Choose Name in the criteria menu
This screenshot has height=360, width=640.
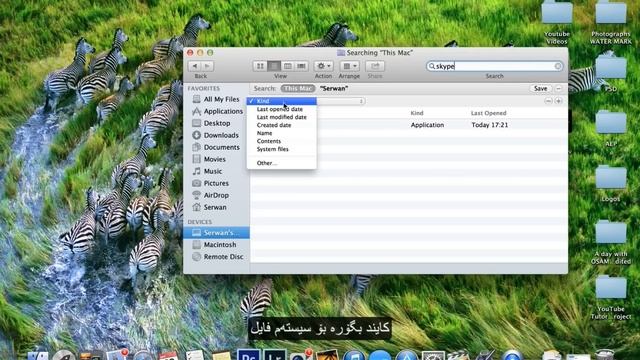[282, 133]
